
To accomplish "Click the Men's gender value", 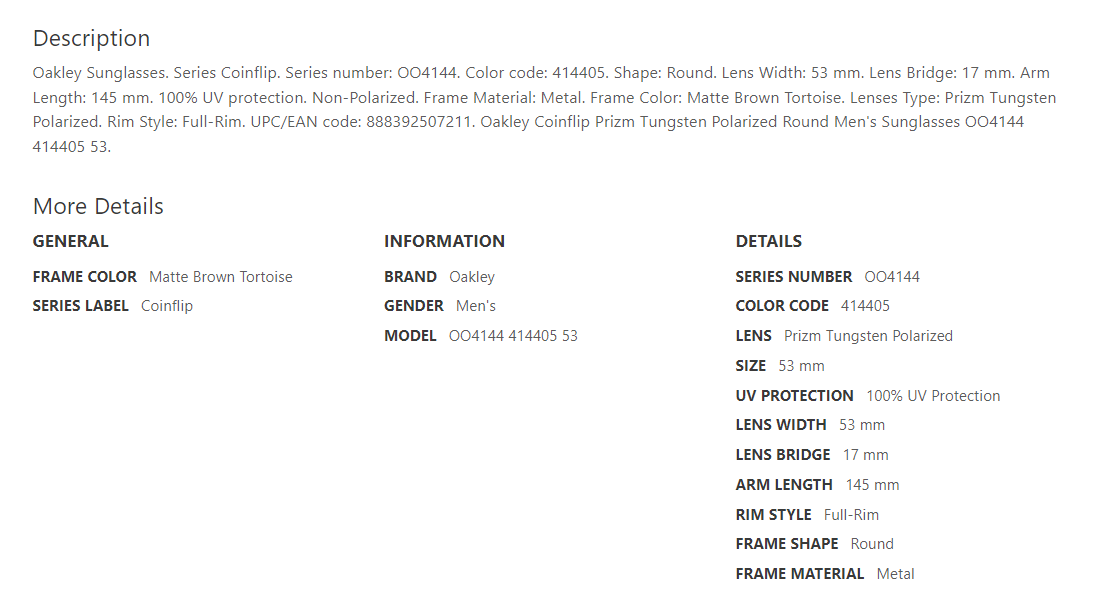I will pos(476,306).
